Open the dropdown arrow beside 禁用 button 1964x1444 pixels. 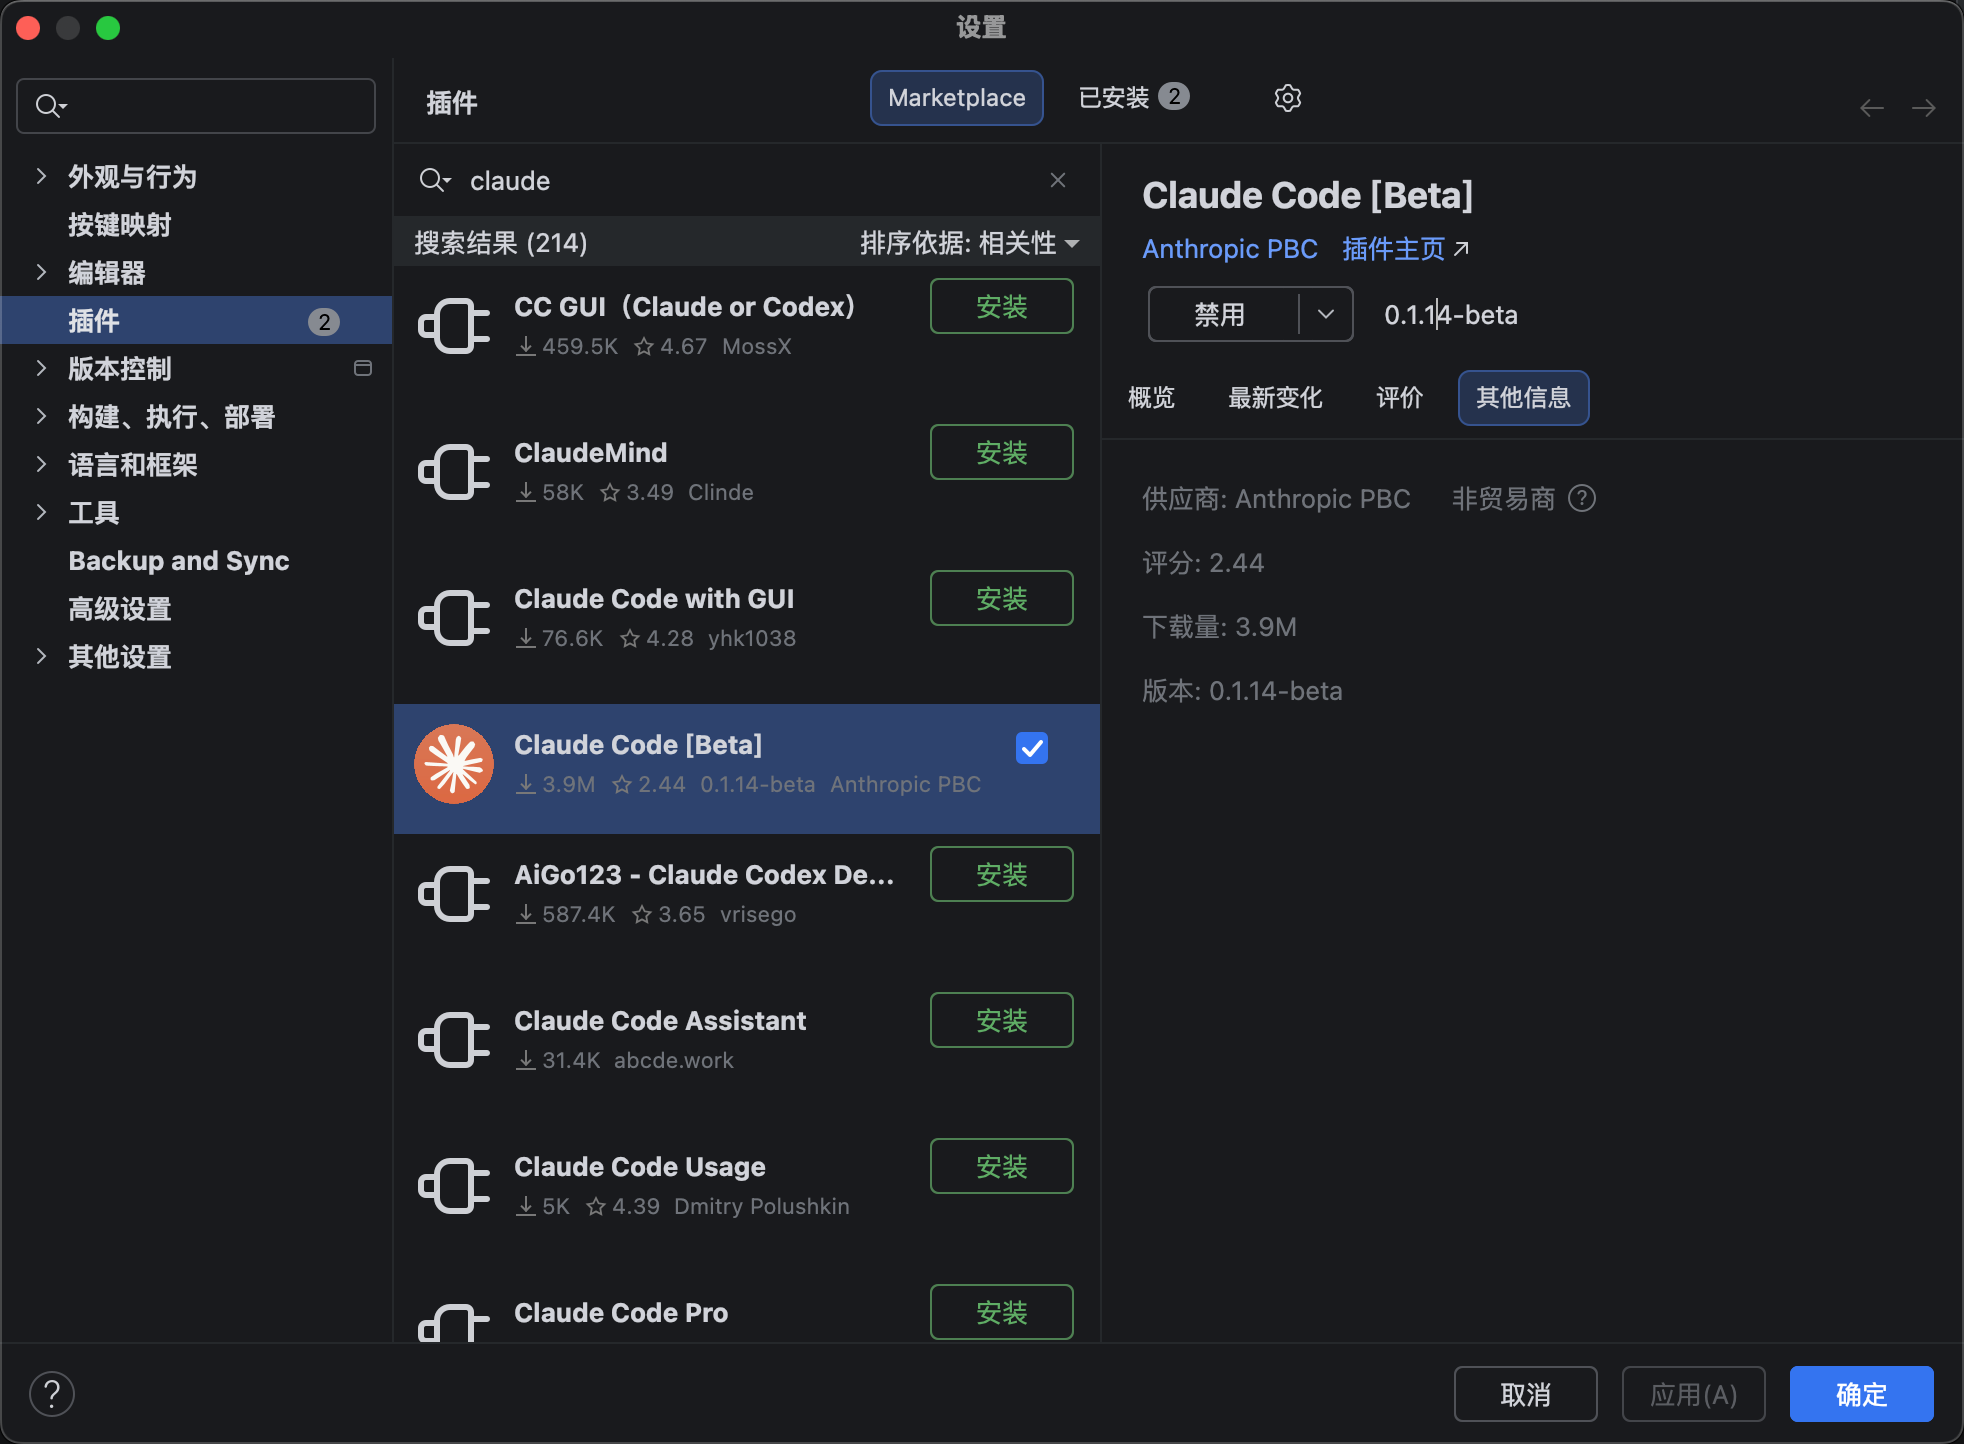click(x=1326, y=314)
